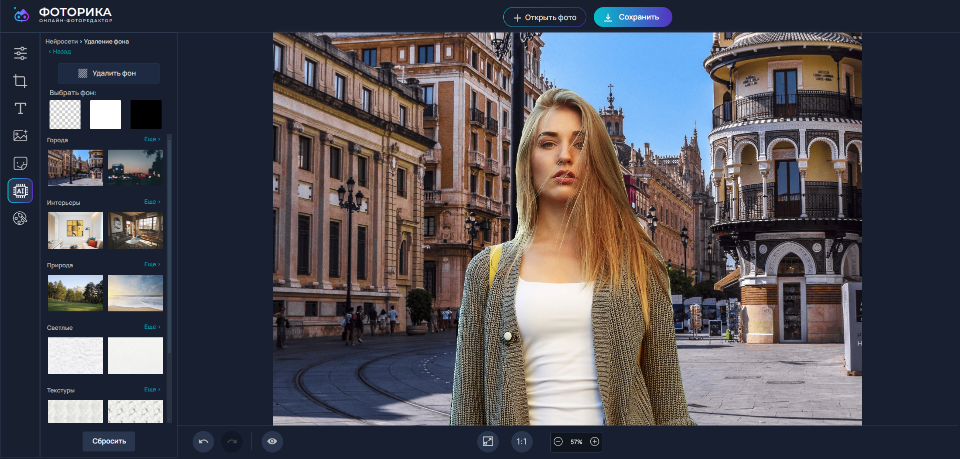The image size is (960, 459).
Task: Redo the last action
Action: coord(231,441)
